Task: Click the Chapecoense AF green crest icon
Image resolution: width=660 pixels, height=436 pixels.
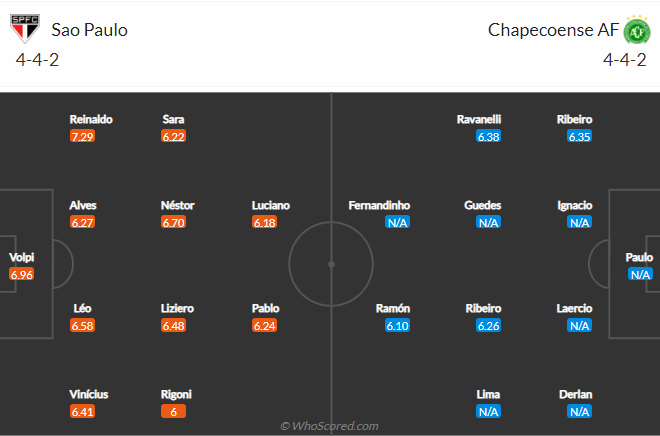Action: pos(636,30)
